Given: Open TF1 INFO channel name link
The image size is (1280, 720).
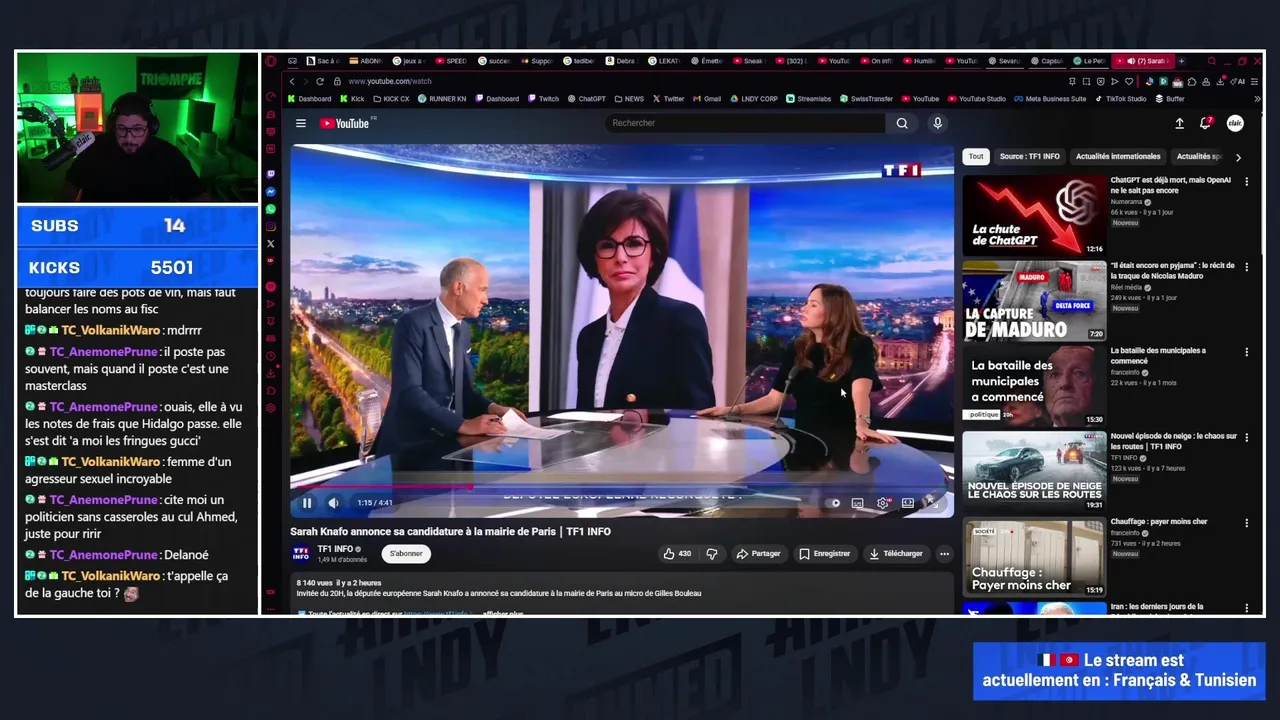Looking at the screenshot, I should 335,549.
